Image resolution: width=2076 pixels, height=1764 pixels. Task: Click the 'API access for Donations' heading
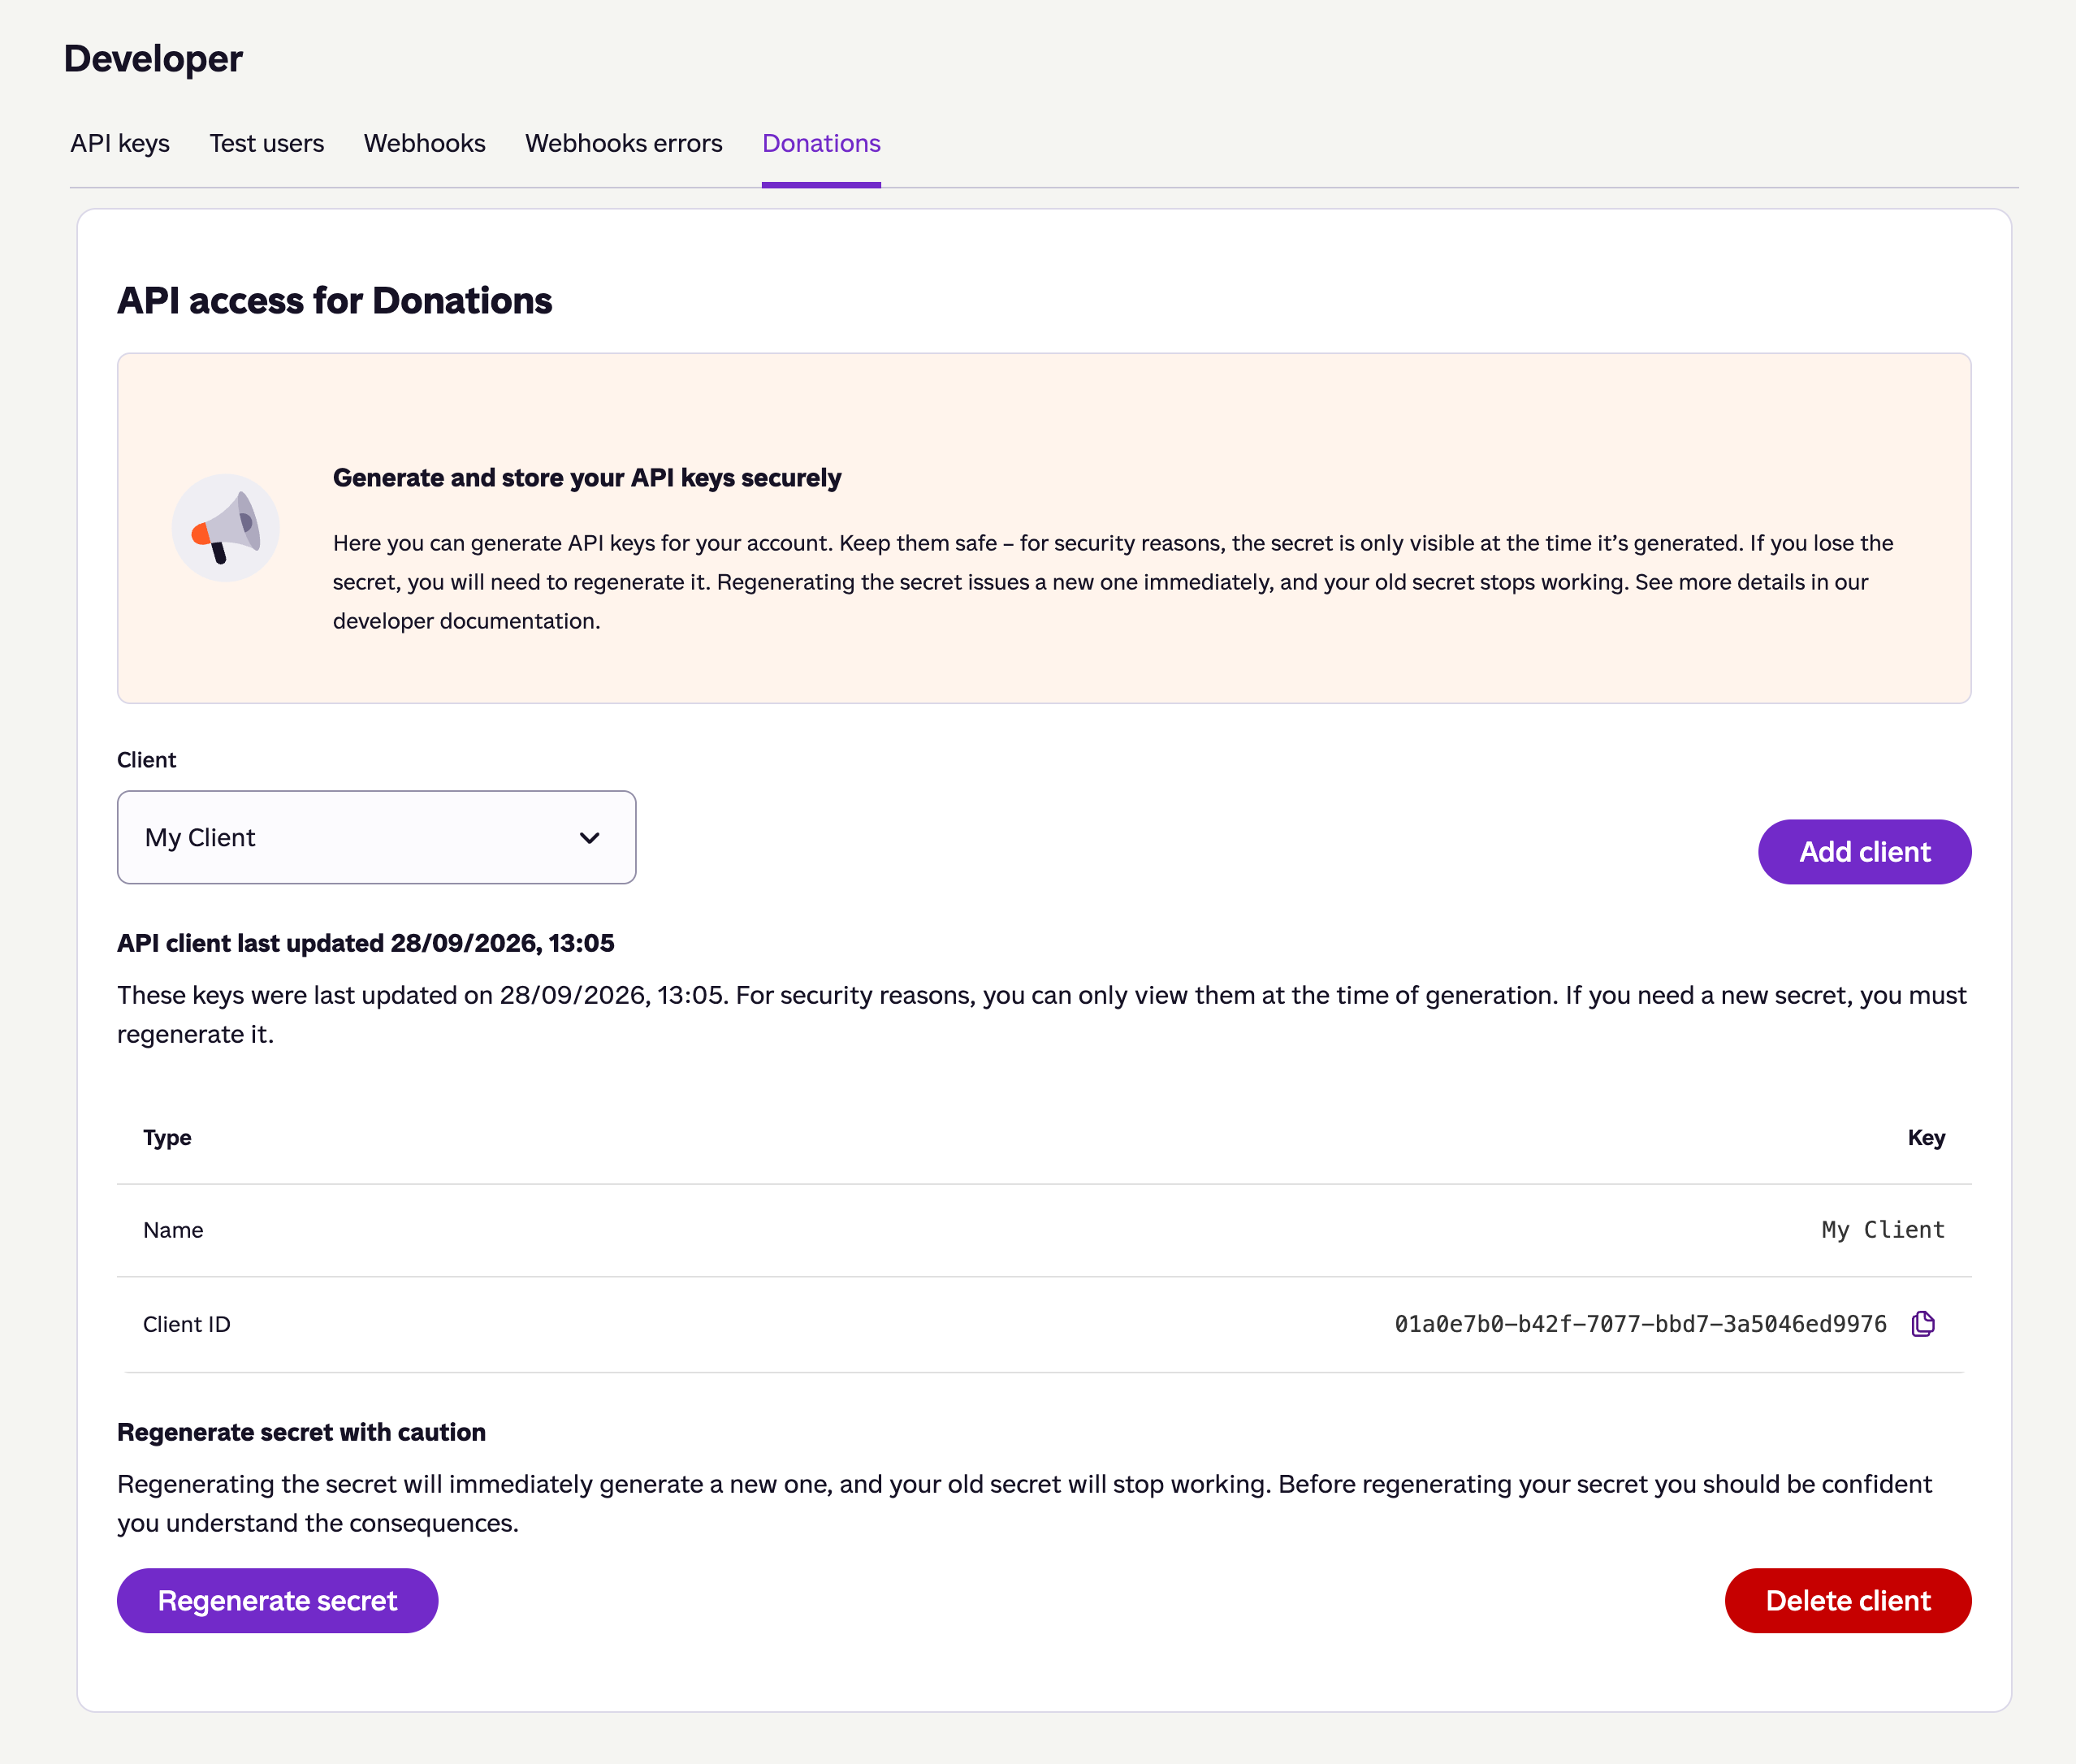pos(335,301)
